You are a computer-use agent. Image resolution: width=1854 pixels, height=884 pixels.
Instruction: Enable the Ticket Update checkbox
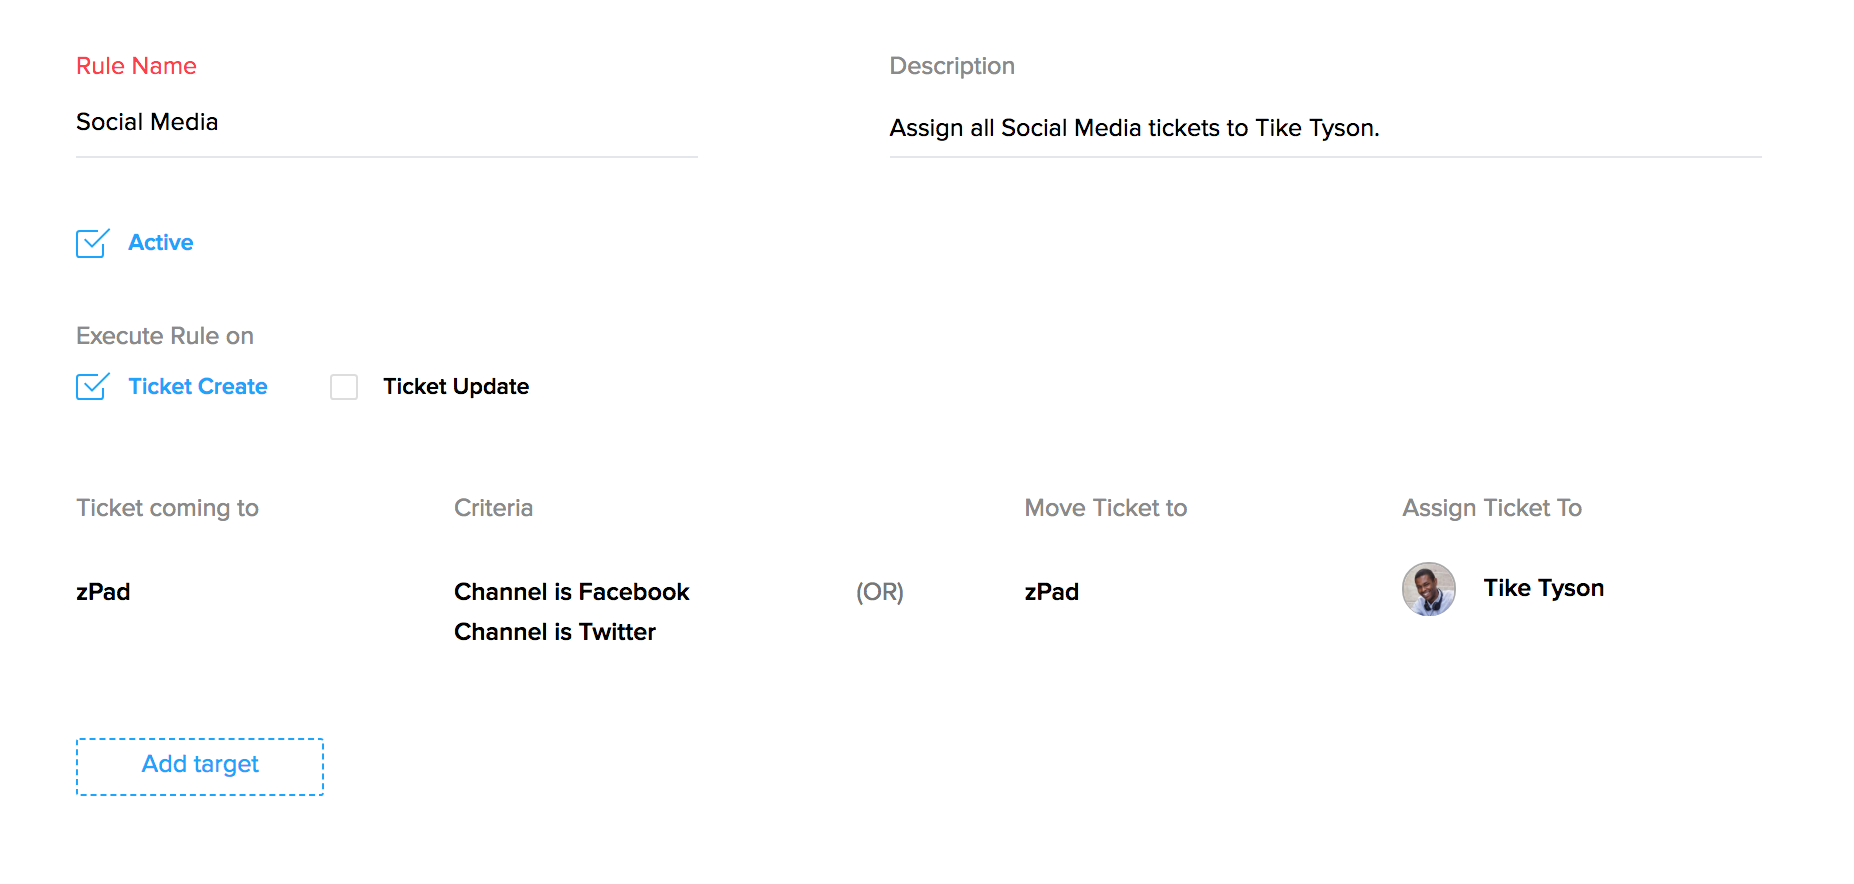coord(344,387)
